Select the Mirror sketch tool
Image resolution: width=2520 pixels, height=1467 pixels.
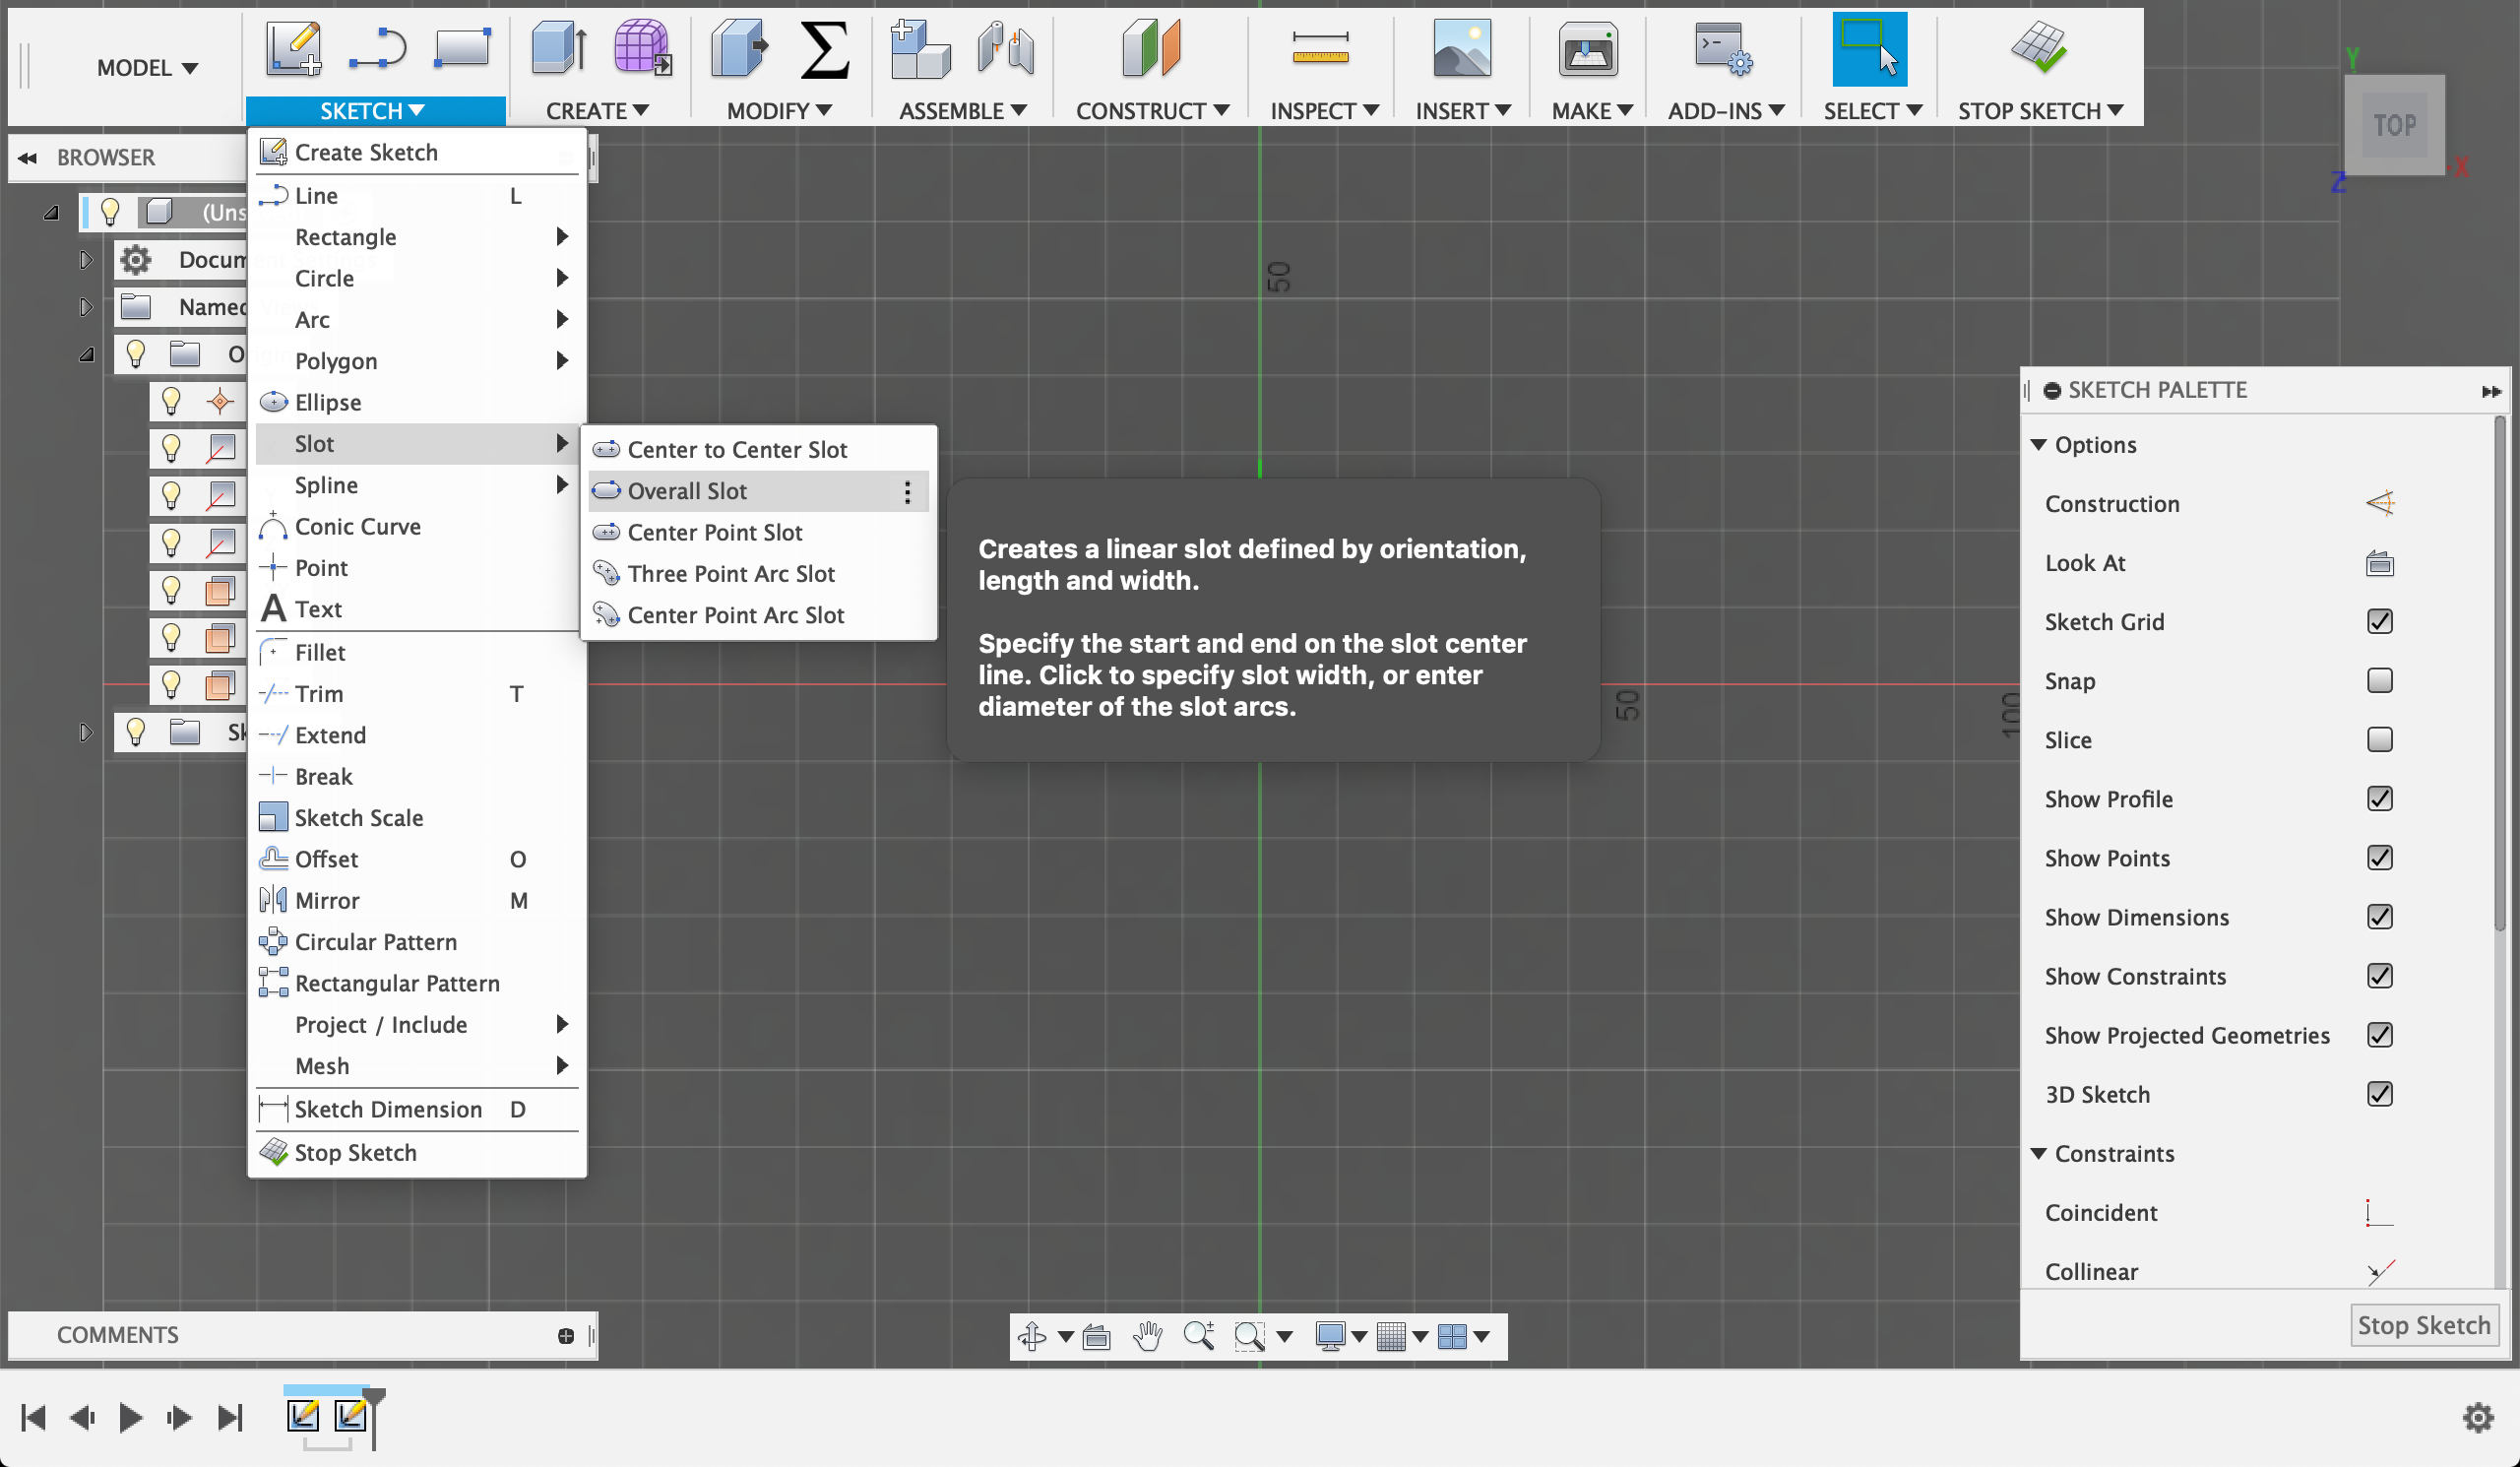[328, 900]
